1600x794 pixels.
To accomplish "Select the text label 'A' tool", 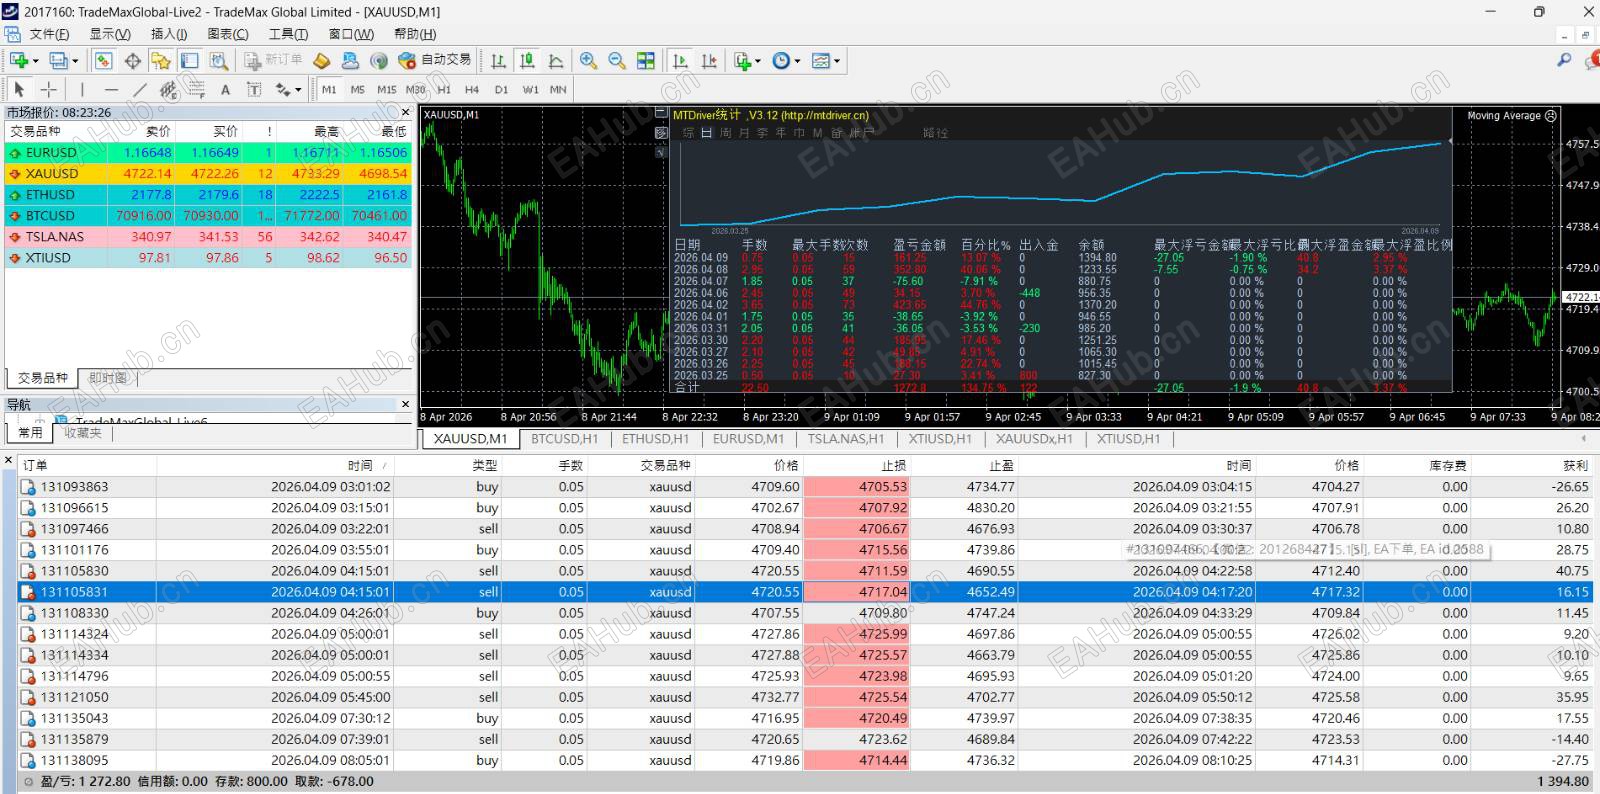I will click(x=225, y=89).
